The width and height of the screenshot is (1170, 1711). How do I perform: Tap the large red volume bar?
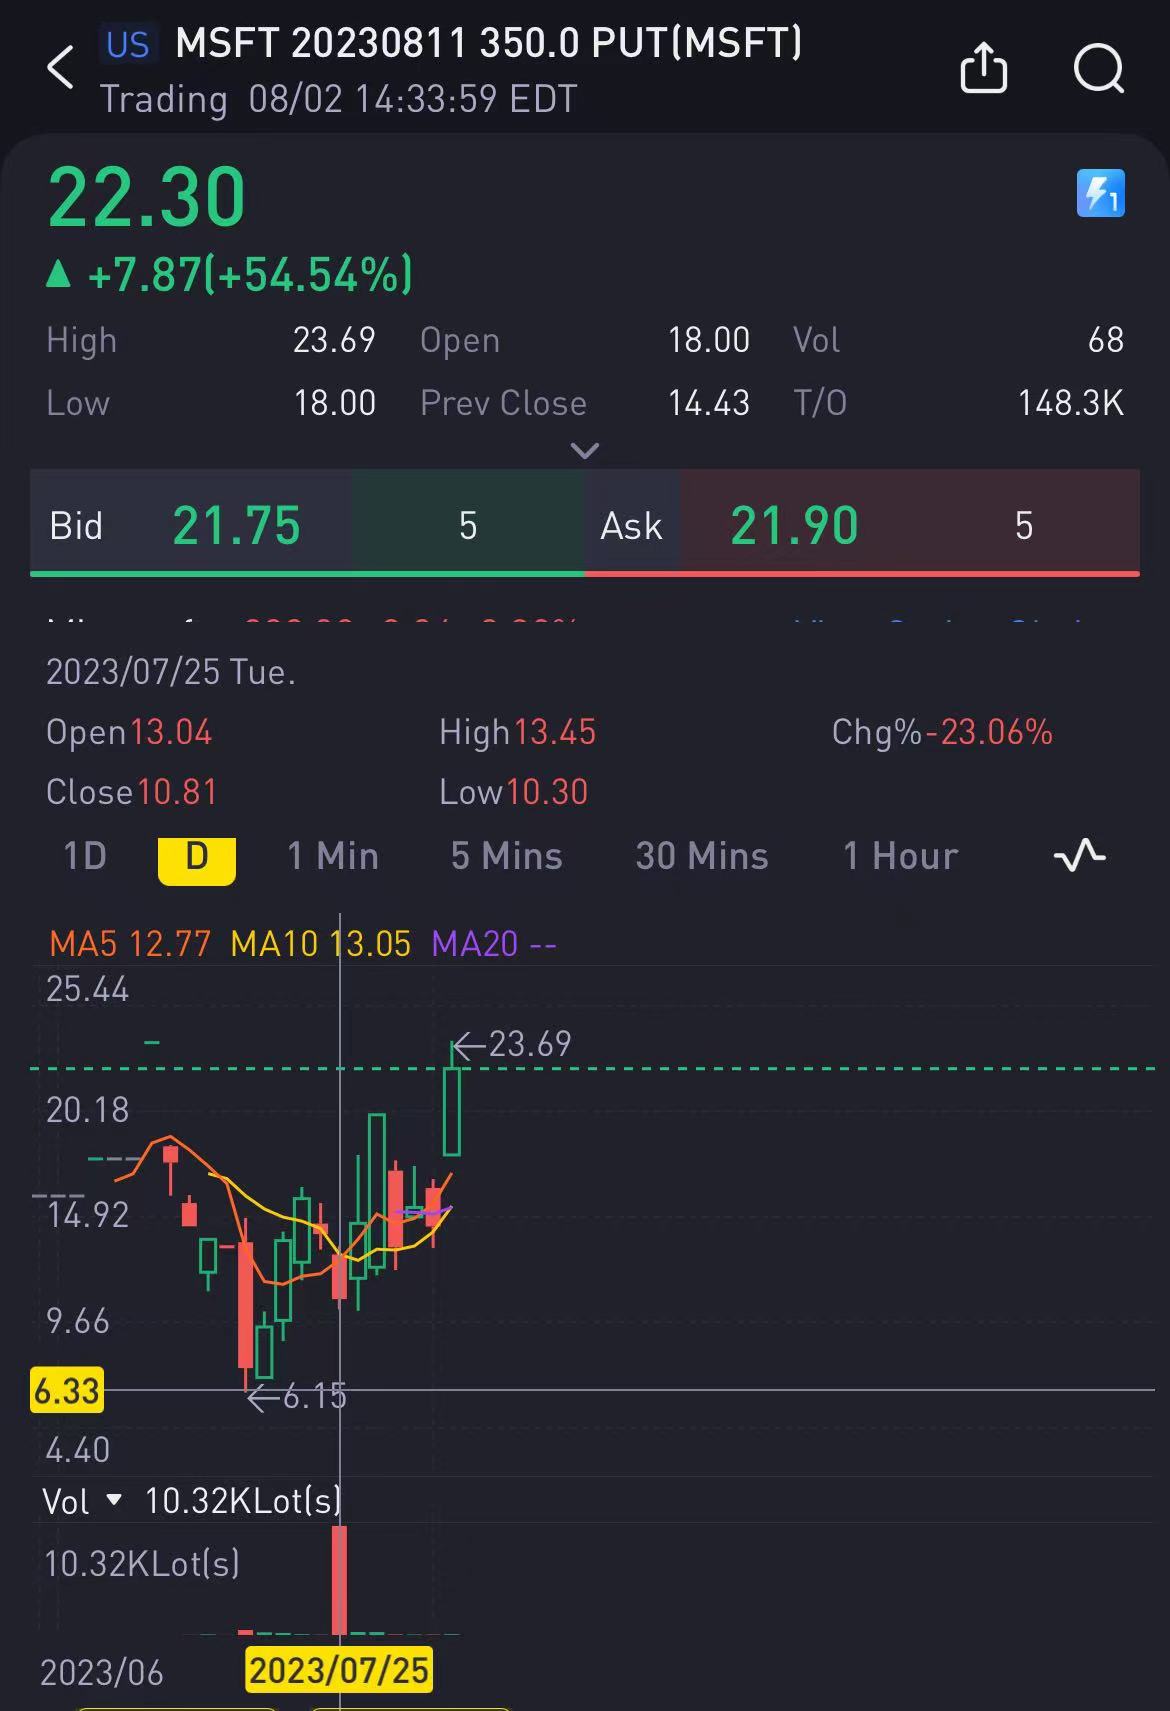pyautogui.click(x=340, y=1580)
